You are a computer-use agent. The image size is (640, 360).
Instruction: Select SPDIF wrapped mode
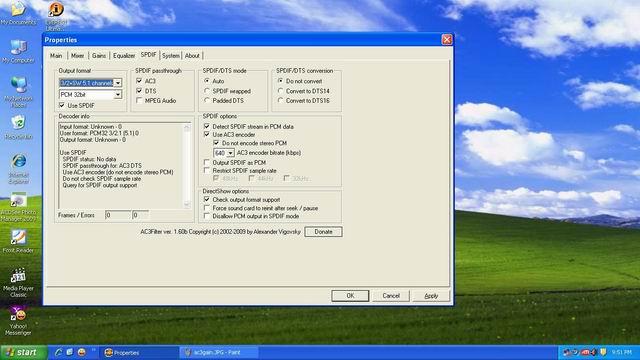(207, 91)
